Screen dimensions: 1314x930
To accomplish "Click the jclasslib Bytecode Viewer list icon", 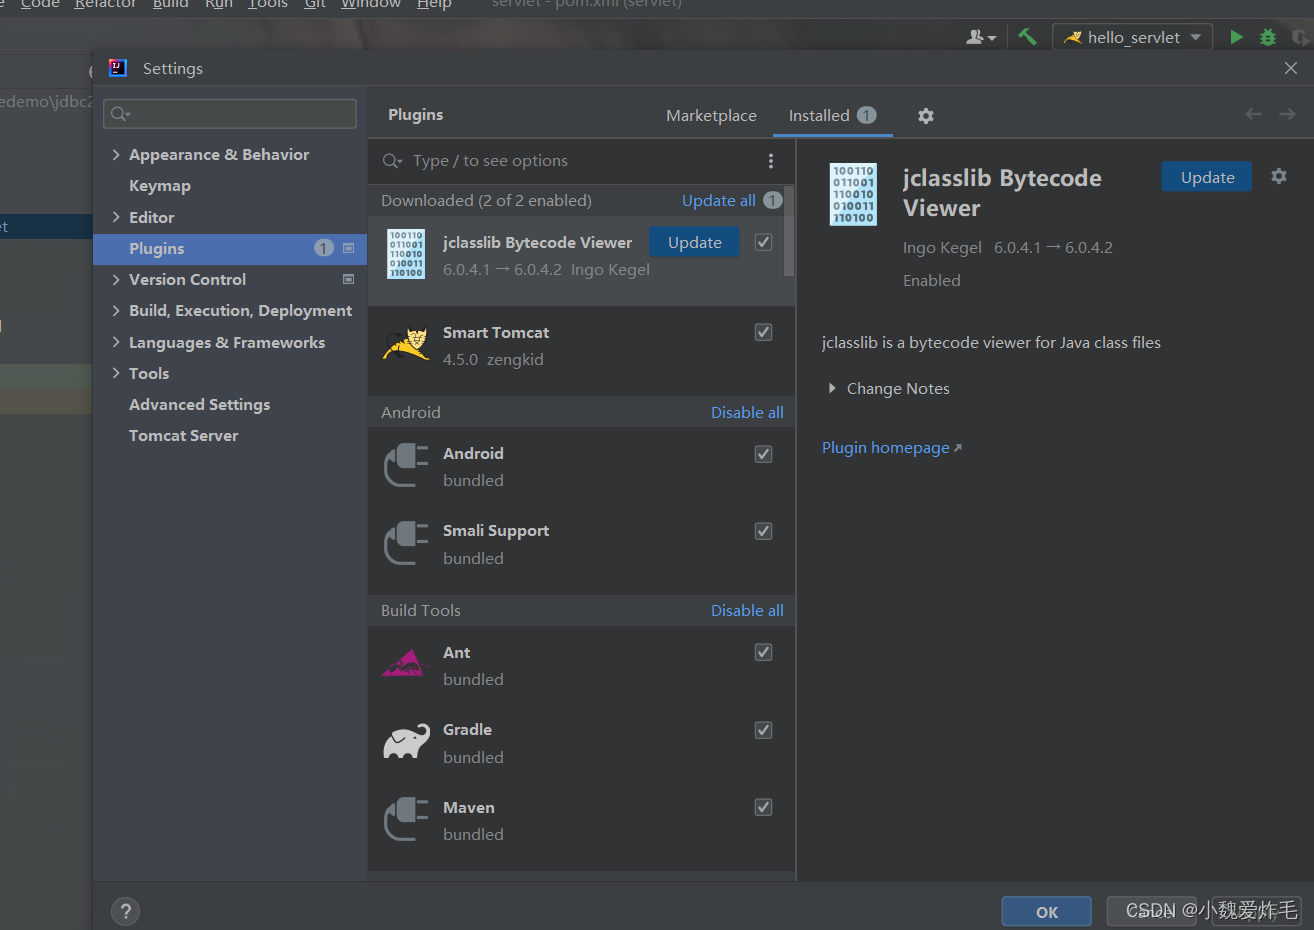I will point(406,254).
